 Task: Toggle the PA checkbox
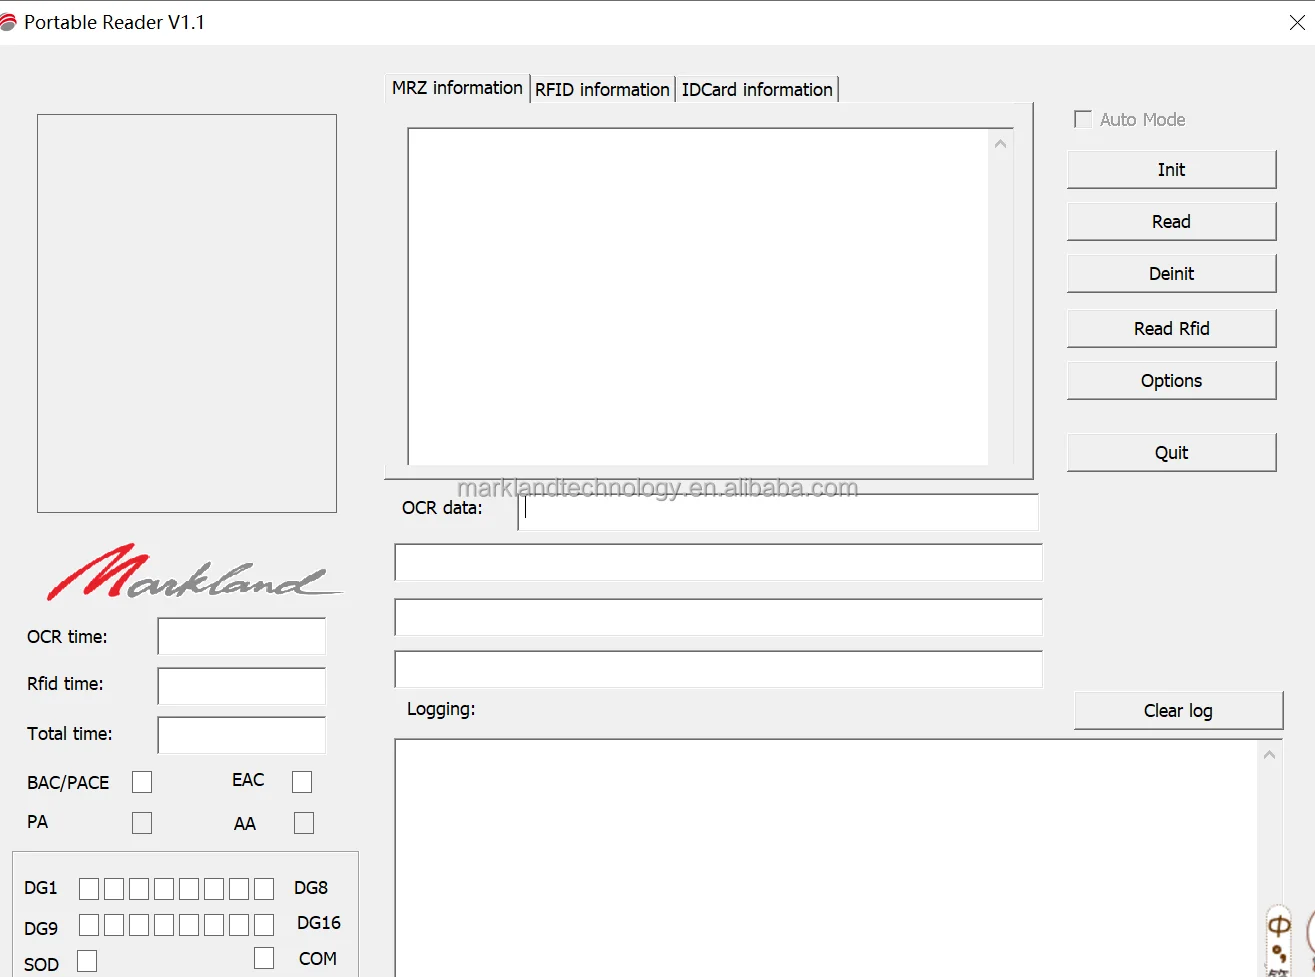[142, 823]
